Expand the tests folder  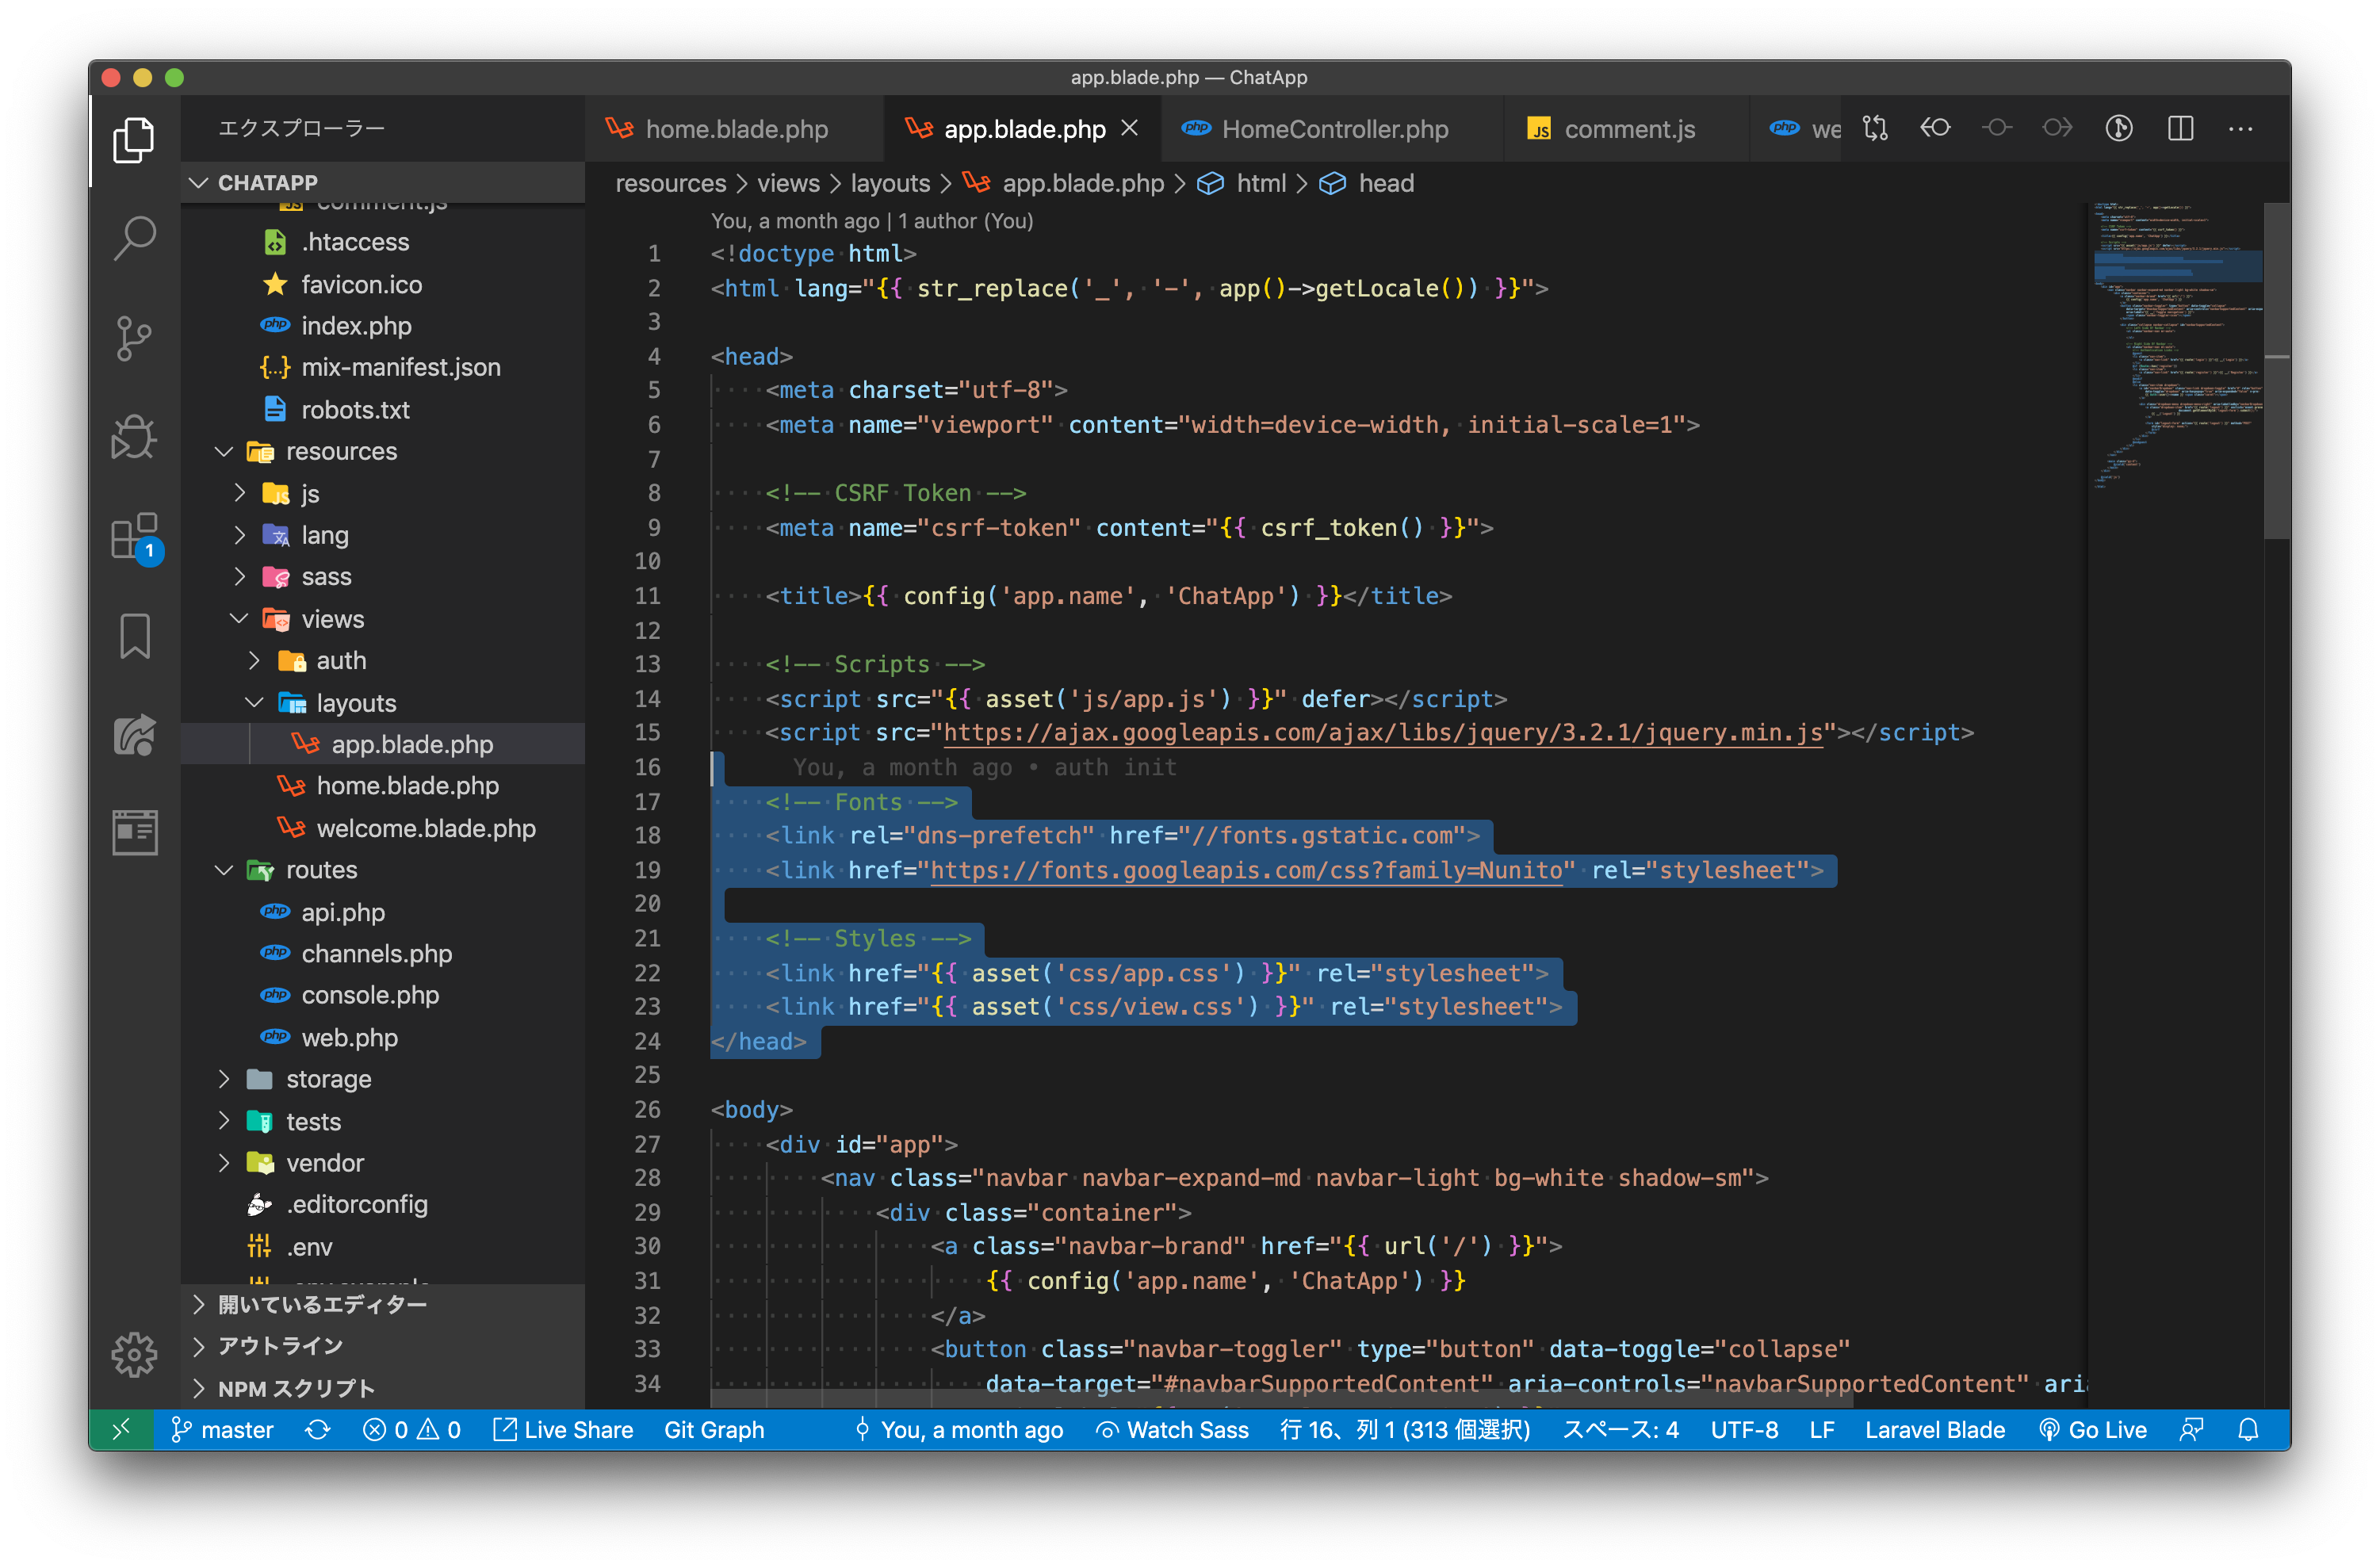click(384, 1122)
